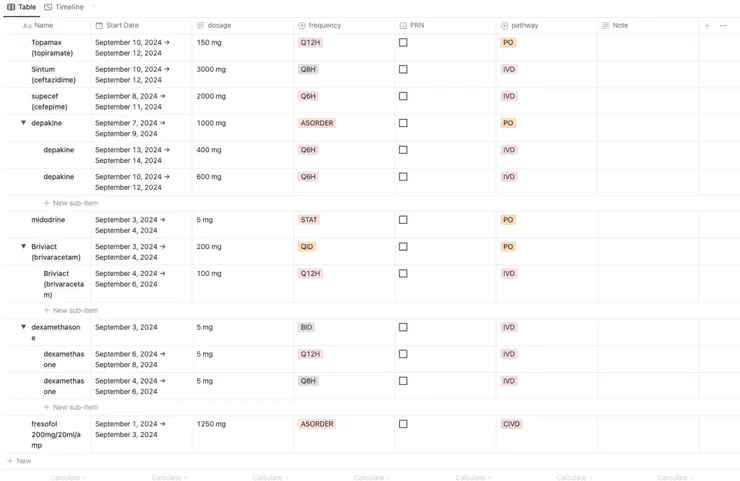Check PRN box for supecef row
Image resolution: width=740 pixels, height=481 pixels.
403,96
